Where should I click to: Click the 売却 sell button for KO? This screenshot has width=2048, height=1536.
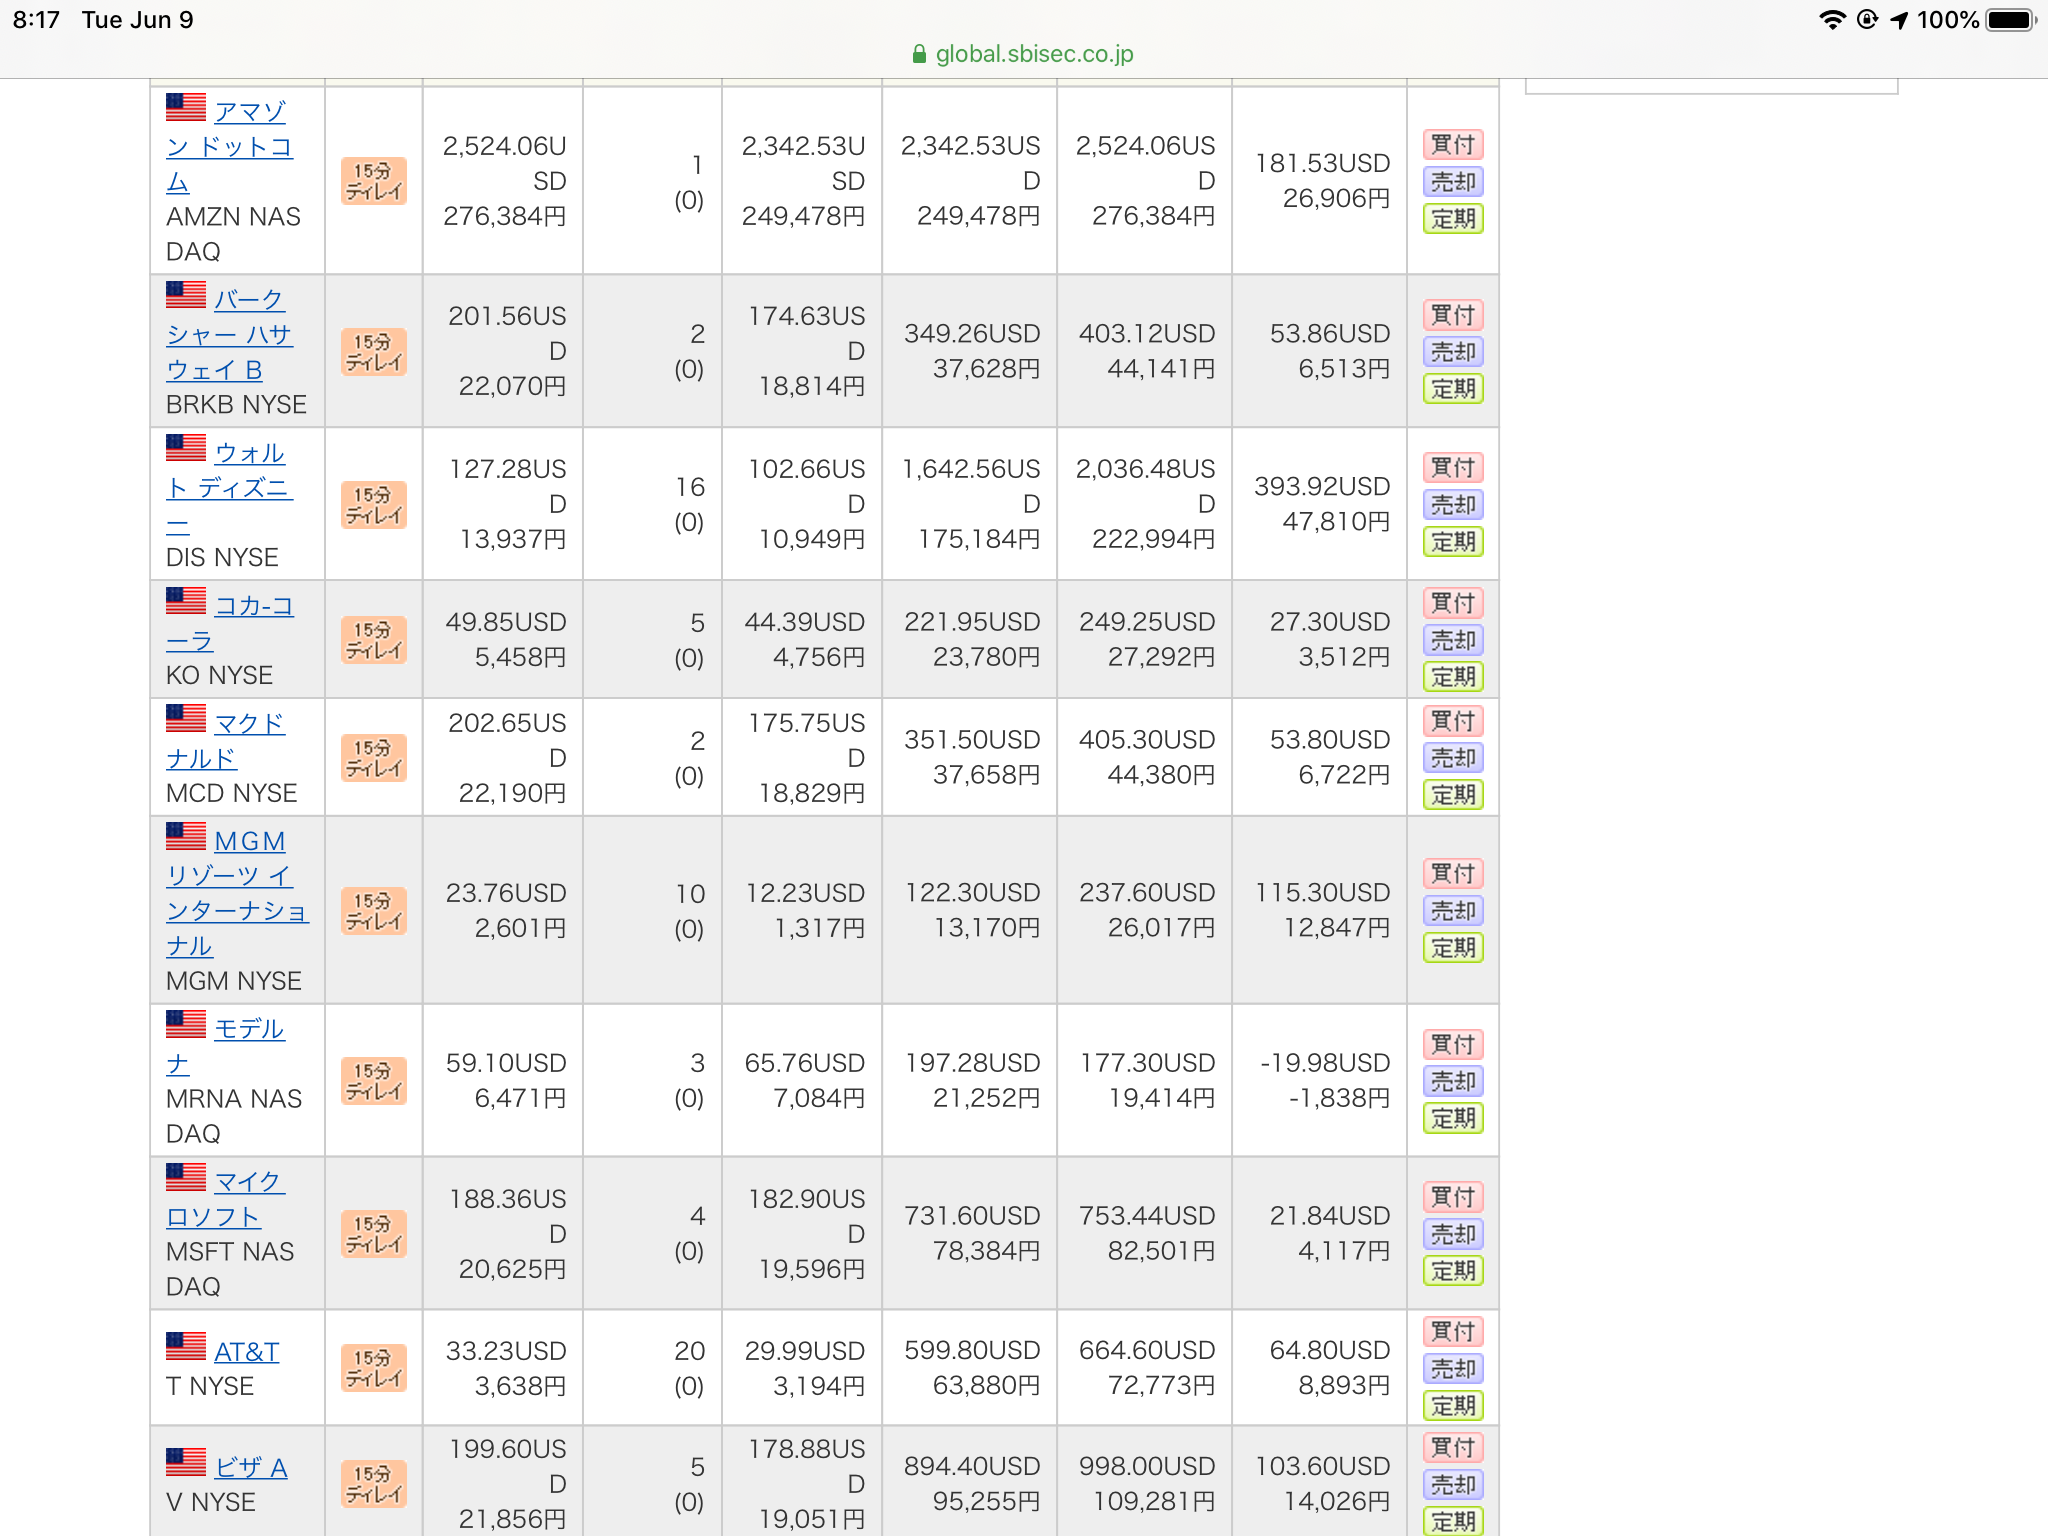[x=1453, y=640]
